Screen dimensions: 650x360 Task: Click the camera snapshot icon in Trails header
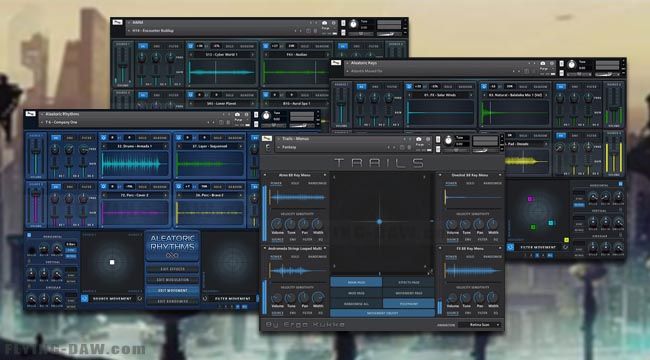pos(419,139)
